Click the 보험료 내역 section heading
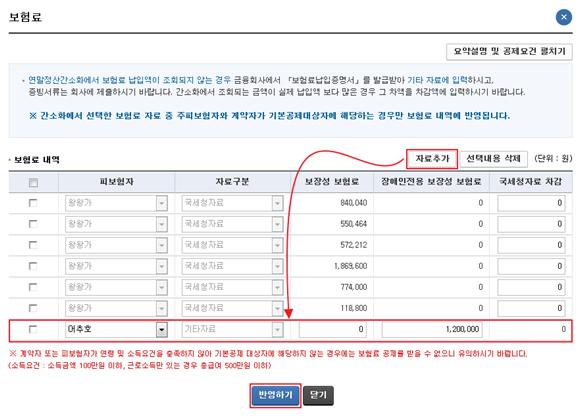The width and height of the screenshot is (581, 418). [37, 160]
